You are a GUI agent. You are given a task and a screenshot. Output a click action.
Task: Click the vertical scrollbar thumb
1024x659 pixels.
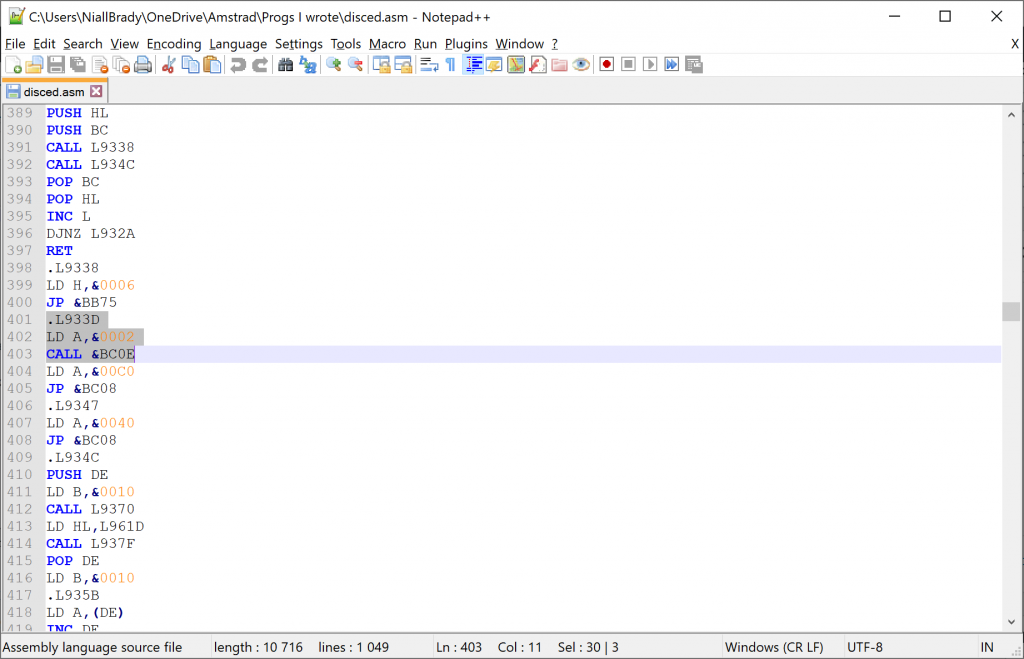click(1011, 312)
